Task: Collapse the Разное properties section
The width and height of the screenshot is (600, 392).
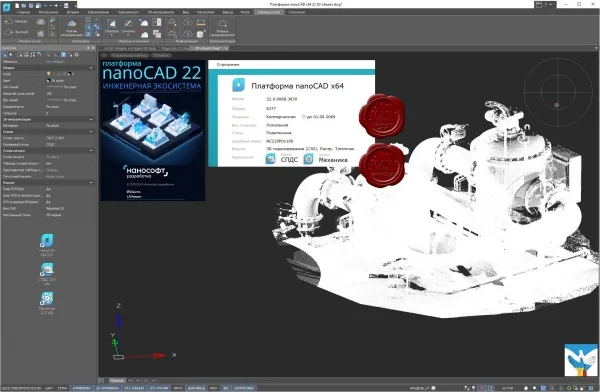Action: pos(91,183)
